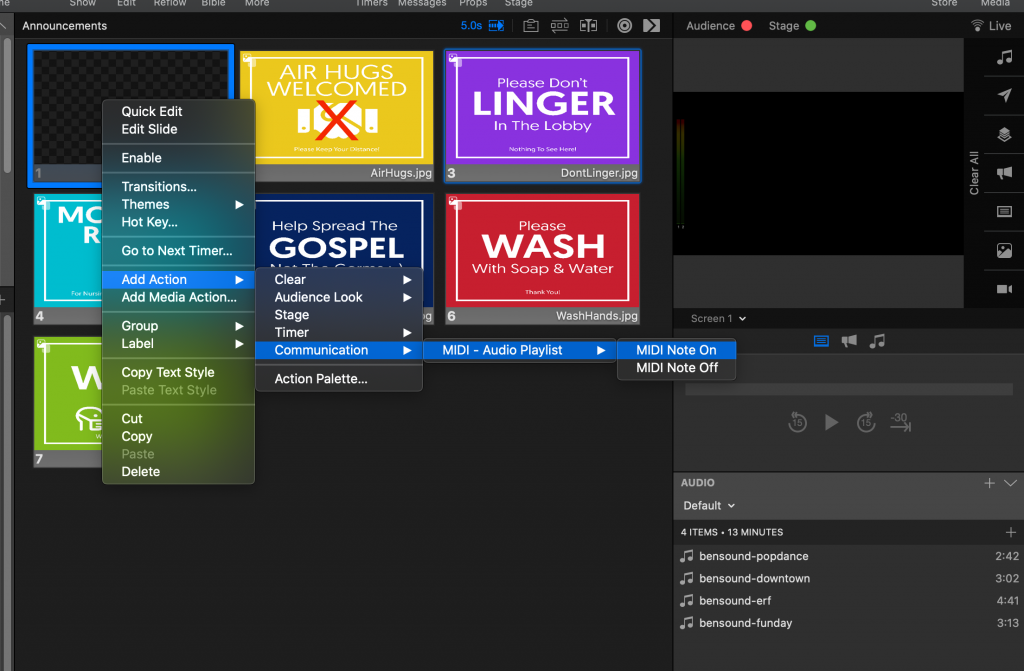Choose Add Media Action... menu entry
The height and width of the screenshot is (671, 1024).
click(x=178, y=297)
